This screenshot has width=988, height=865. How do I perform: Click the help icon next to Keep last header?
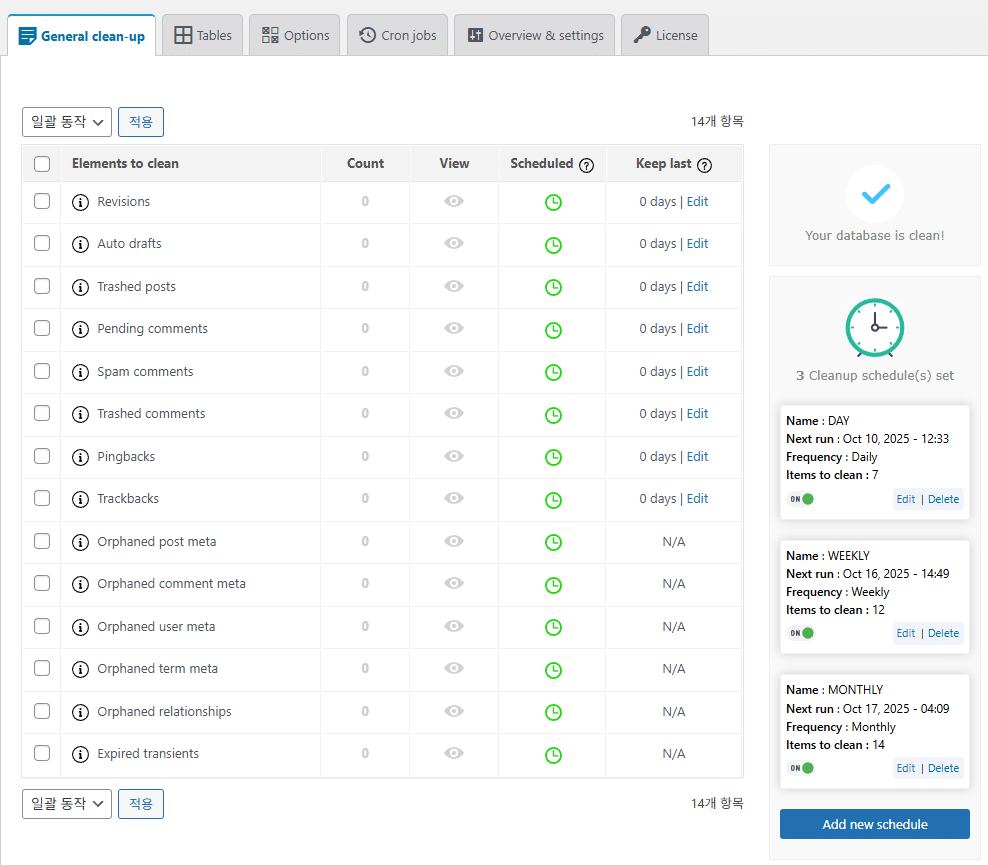[705, 165]
